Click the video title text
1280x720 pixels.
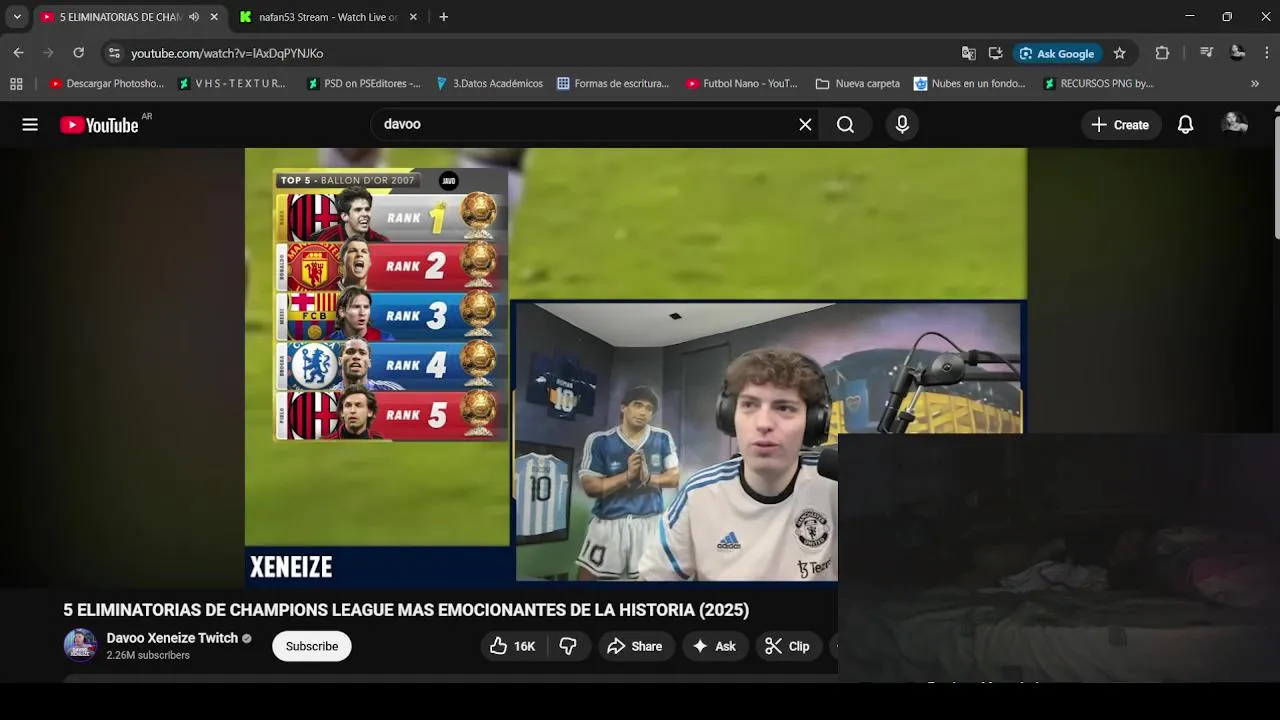(406, 610)
